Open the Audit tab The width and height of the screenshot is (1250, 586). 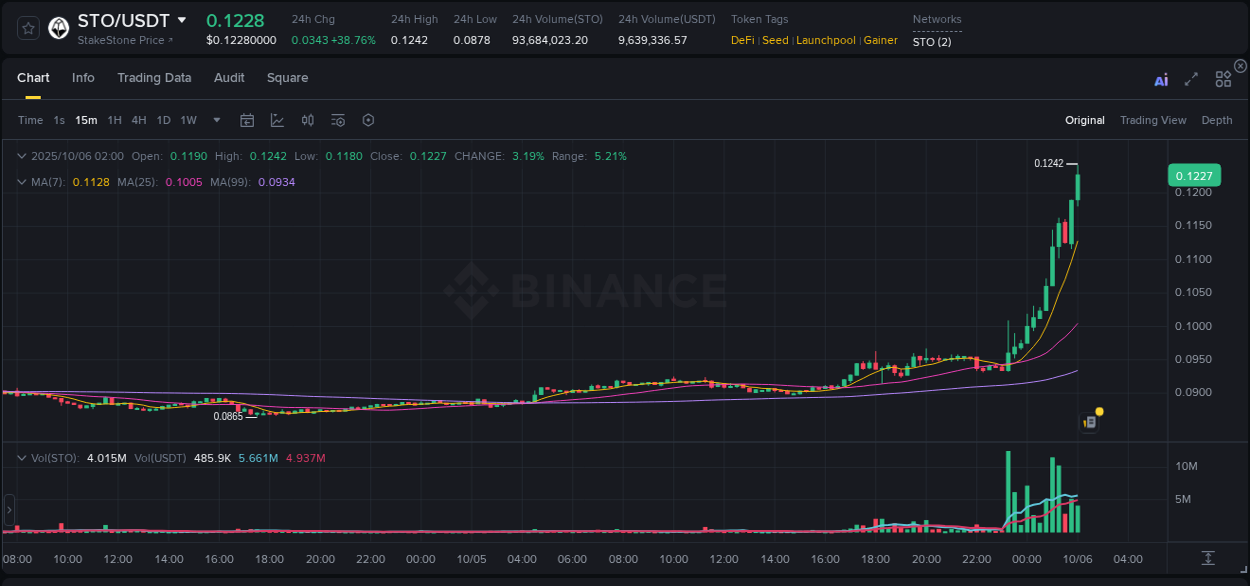(229, 77)
